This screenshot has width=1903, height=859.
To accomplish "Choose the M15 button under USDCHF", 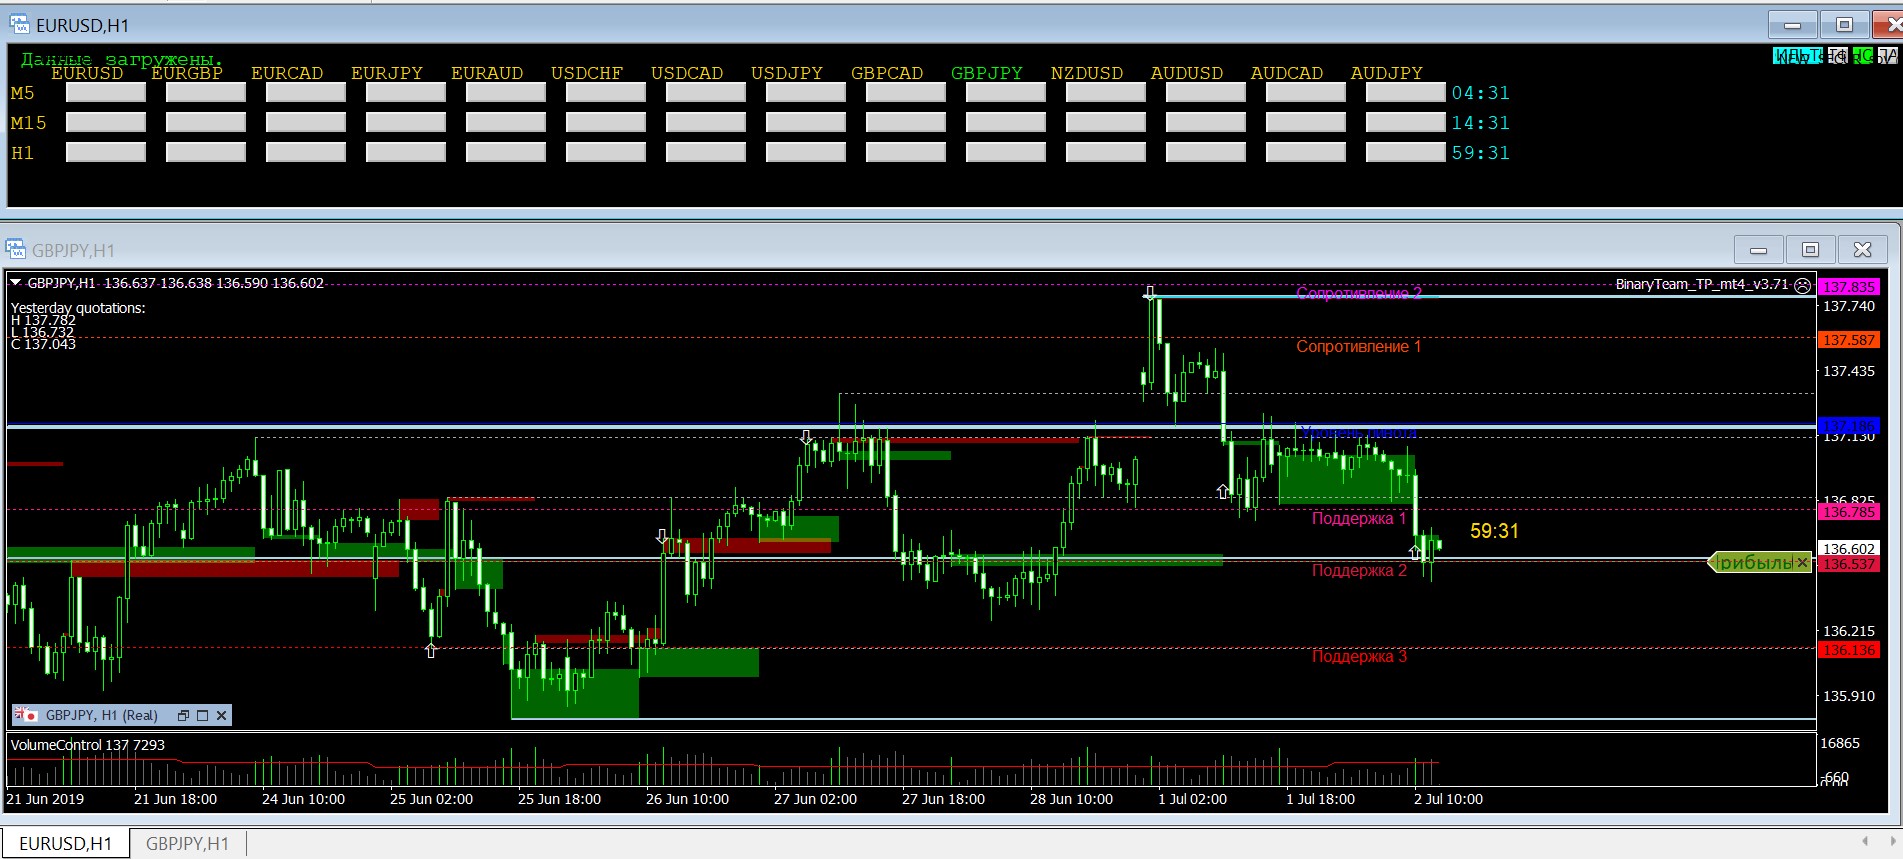I will click(606, 122).
